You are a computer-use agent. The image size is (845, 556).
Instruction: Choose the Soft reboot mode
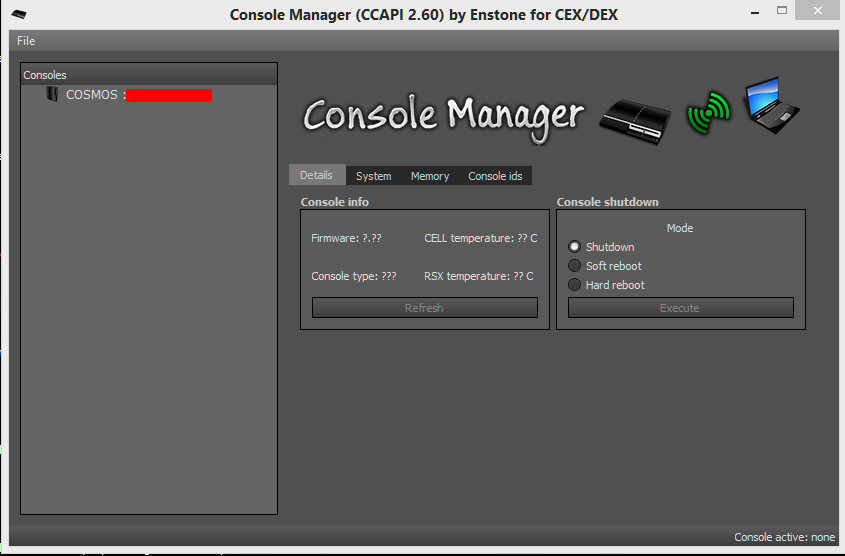click(575, 266)
